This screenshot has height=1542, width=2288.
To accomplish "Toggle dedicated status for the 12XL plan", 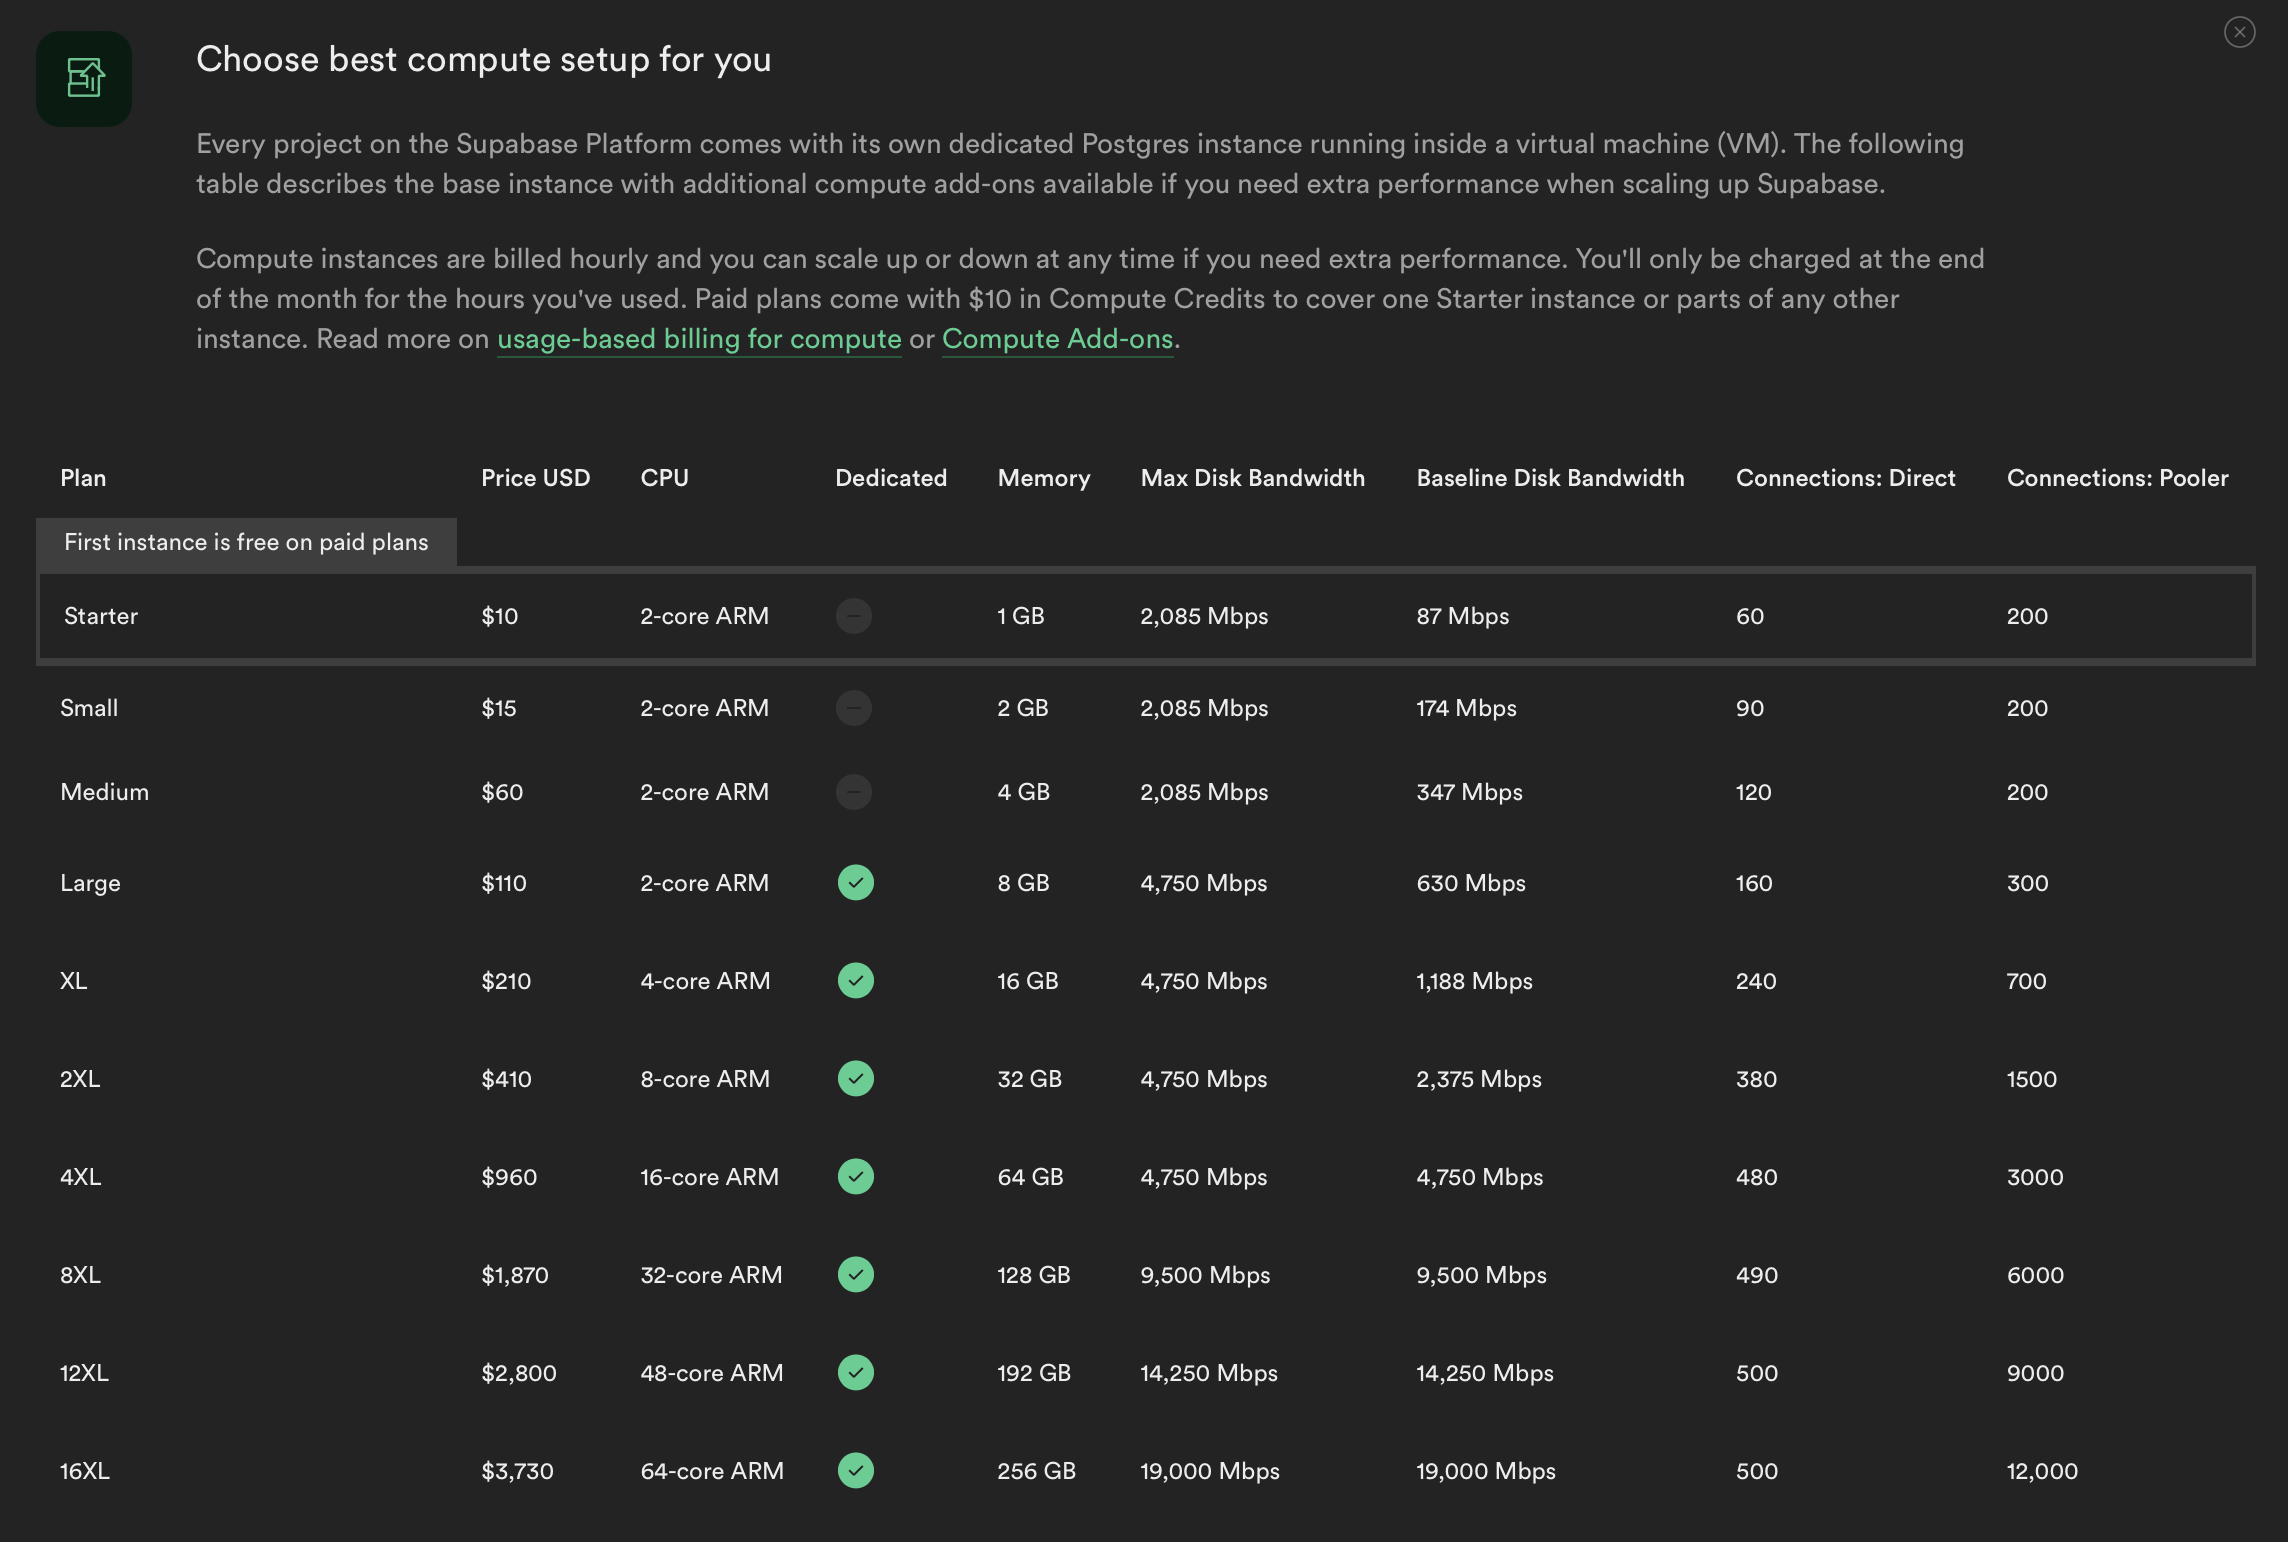I will [855, 1373].
